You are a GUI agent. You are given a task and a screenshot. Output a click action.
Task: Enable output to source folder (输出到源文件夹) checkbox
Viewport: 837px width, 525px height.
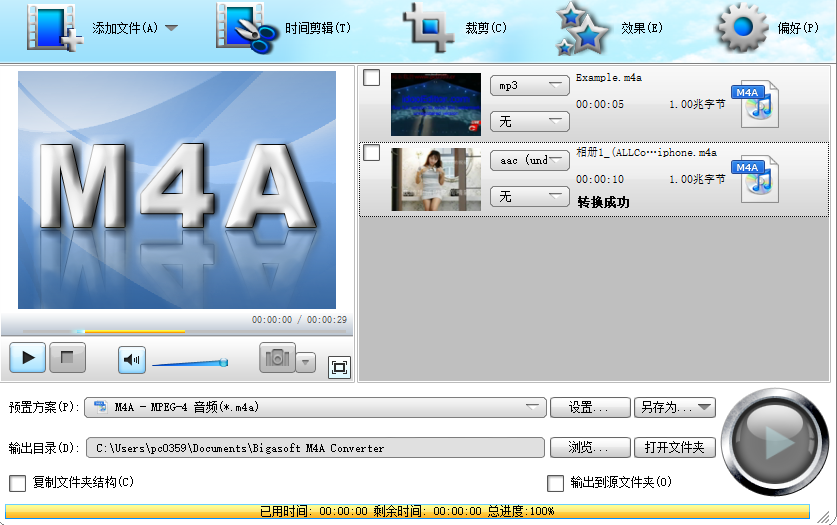(x=556, y=483)
